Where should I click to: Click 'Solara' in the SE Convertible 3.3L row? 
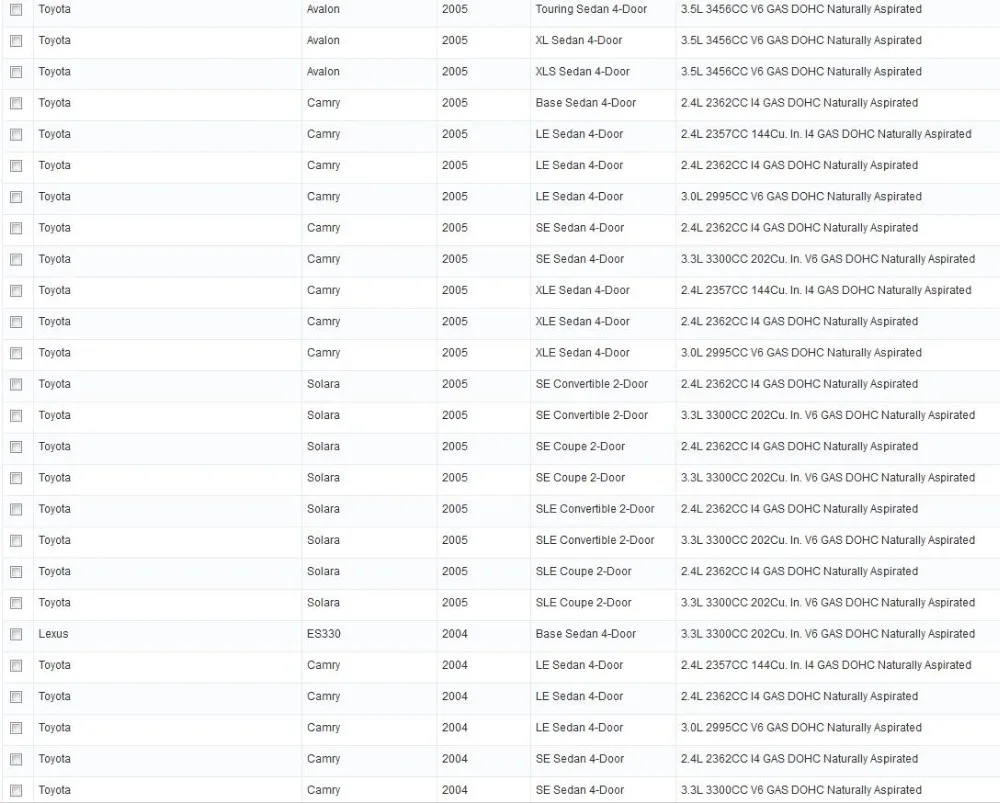[323, 415]
